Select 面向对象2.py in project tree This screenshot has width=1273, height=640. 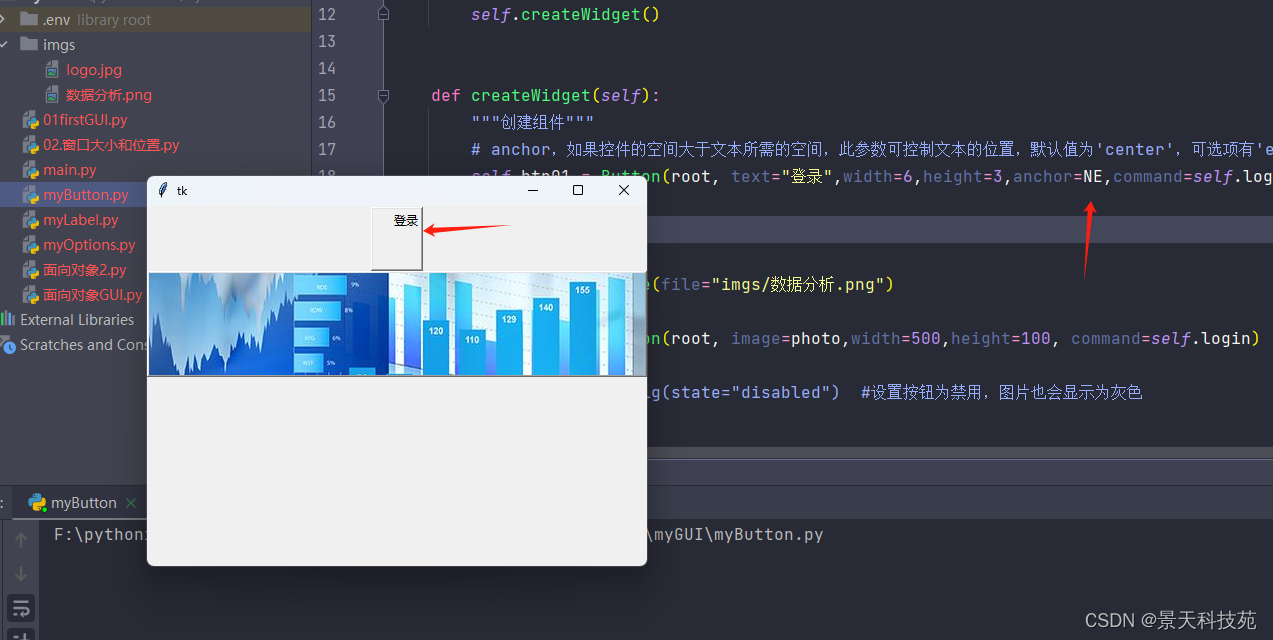pos(85,270)
